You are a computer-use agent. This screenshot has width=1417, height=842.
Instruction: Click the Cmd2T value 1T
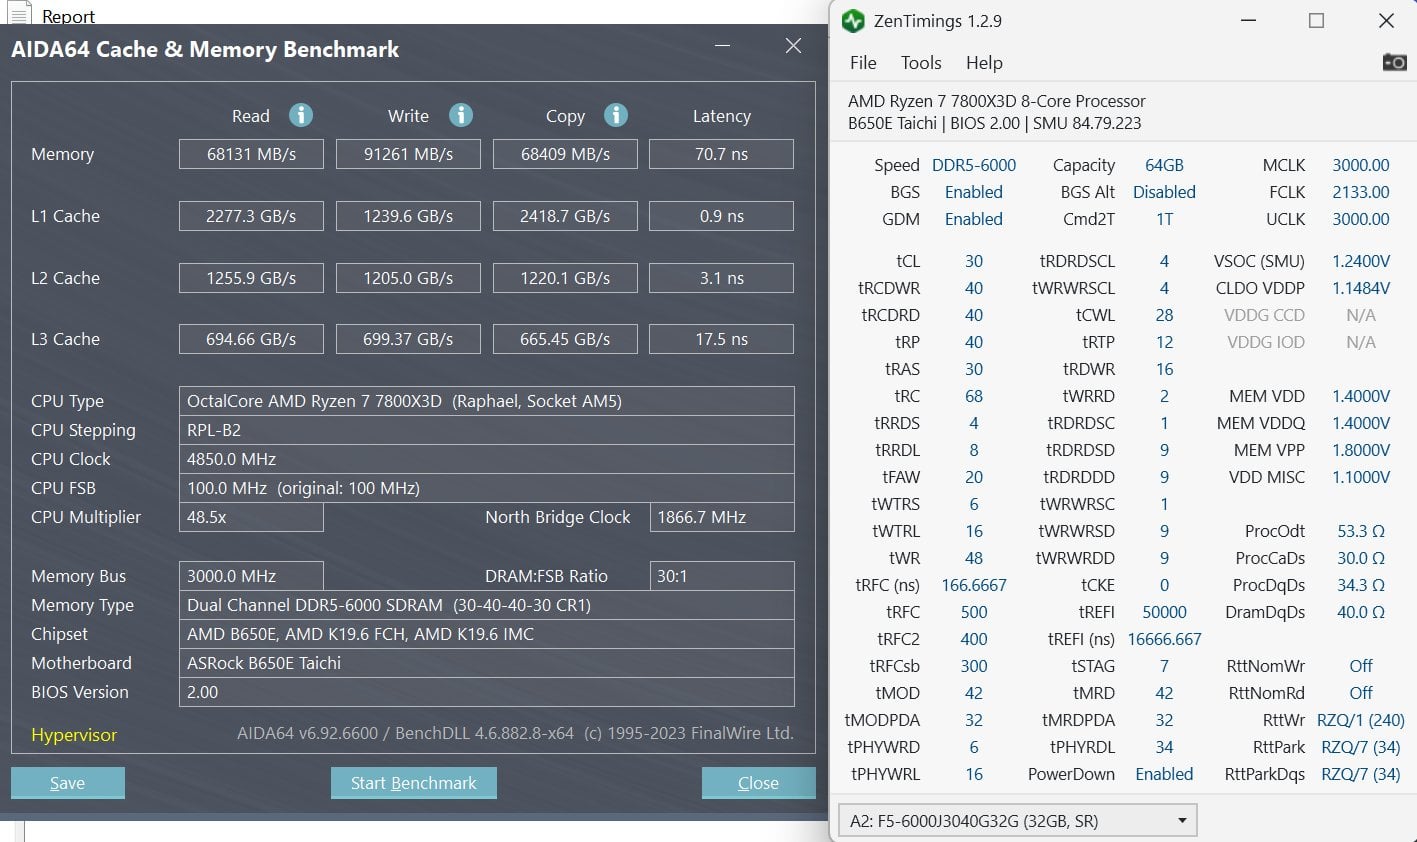tap(1165, 219)
